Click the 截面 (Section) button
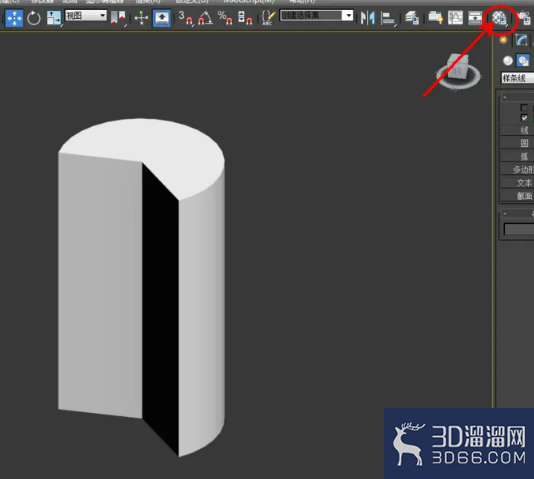This screenshot has height=479, width=534. click(517, 196)
